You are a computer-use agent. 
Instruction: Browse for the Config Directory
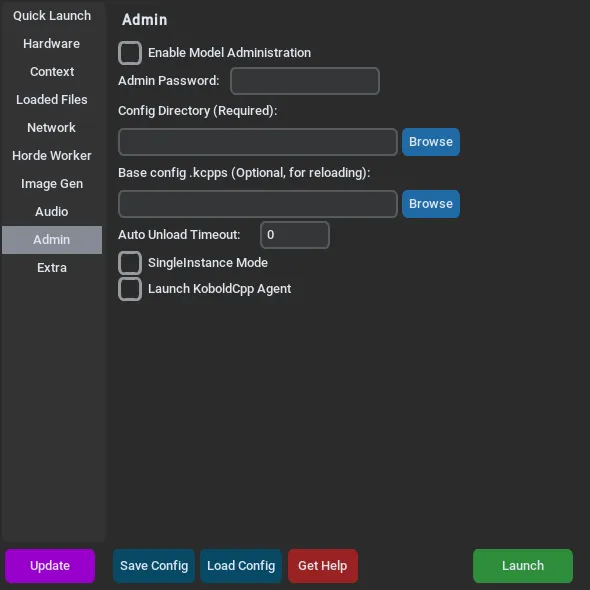431,142
